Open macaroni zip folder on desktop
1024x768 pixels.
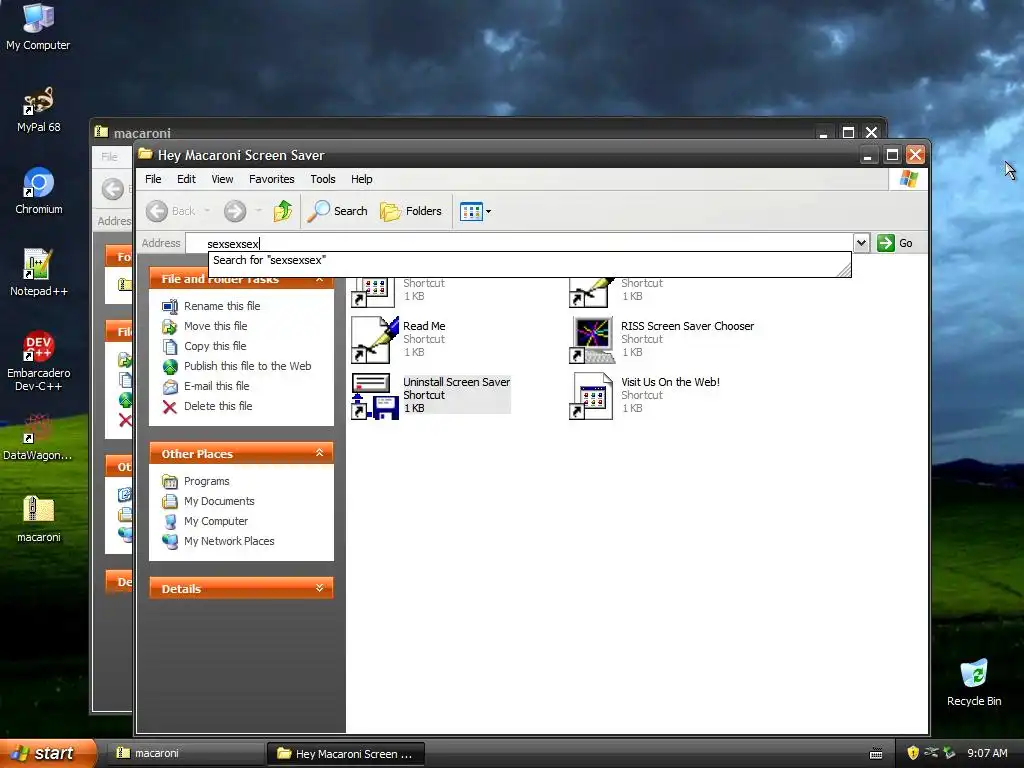pyautogui.click(x=38, y=519)
